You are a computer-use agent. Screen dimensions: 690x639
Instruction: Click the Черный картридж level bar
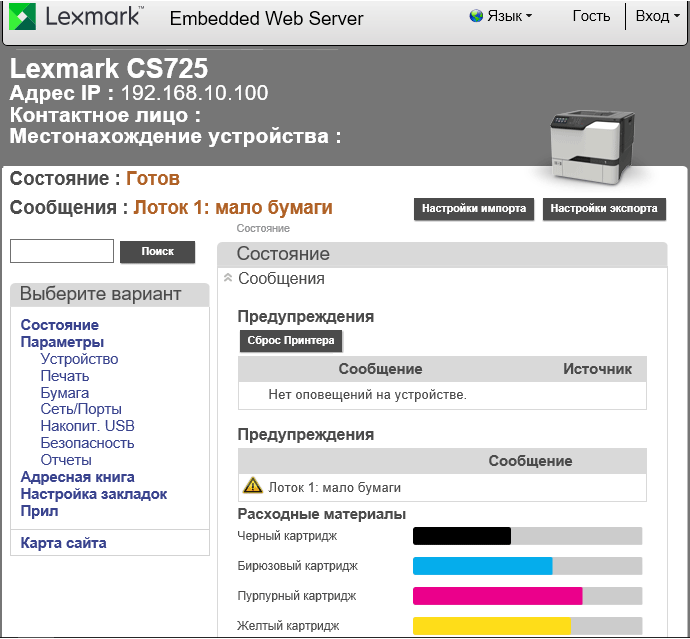point(527,536)
